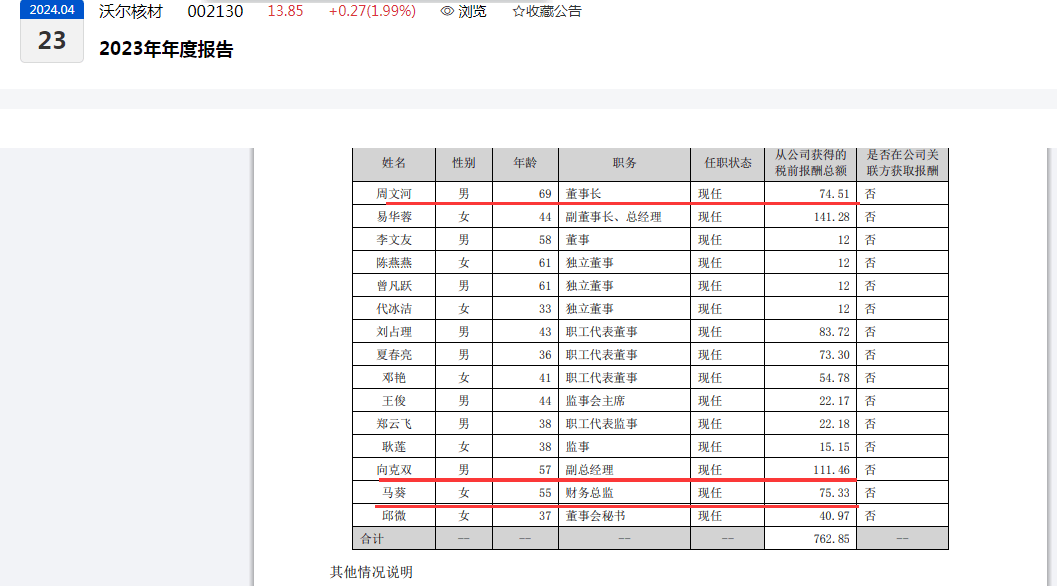Open the 沃尔核材 stock name link

point(131,11)
